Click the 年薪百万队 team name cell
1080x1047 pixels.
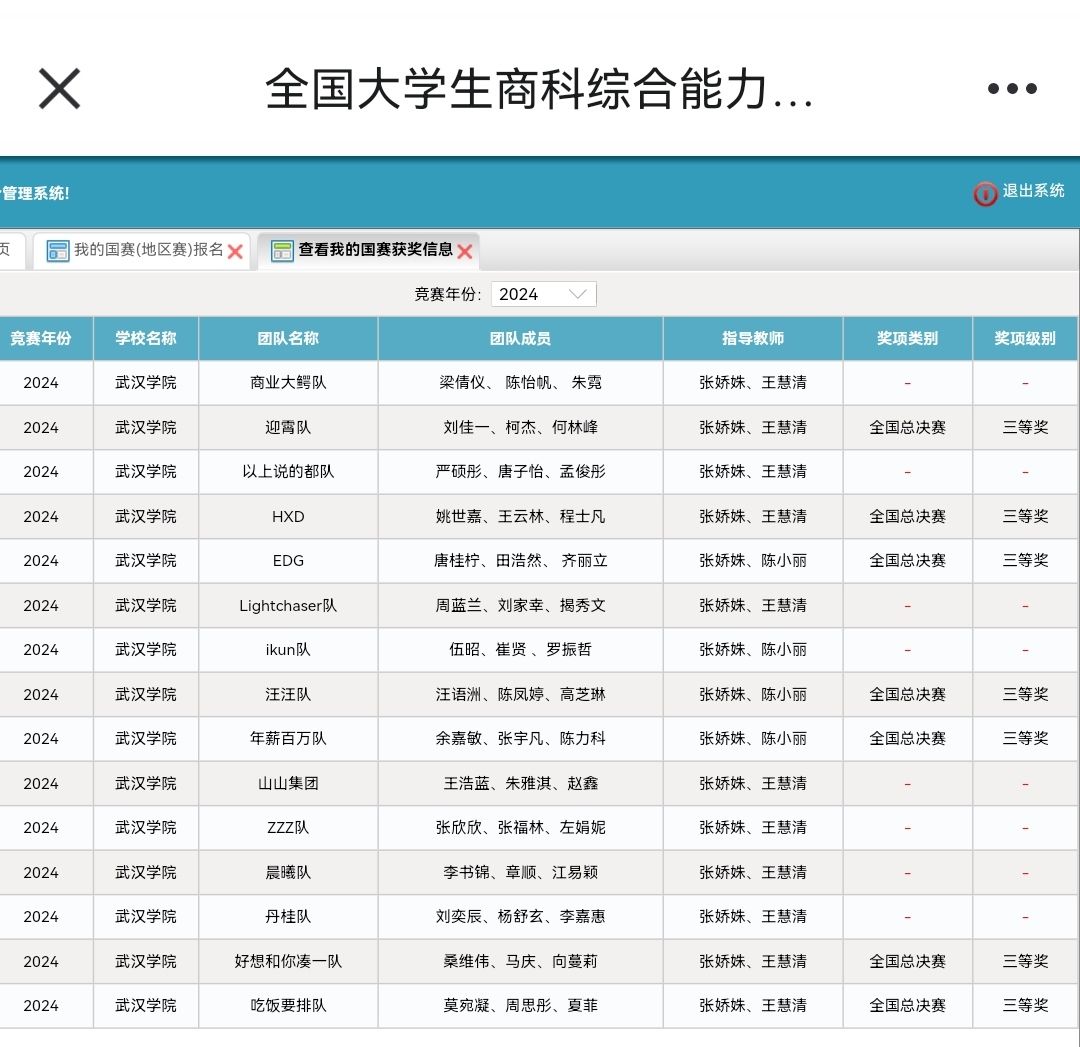288,739
